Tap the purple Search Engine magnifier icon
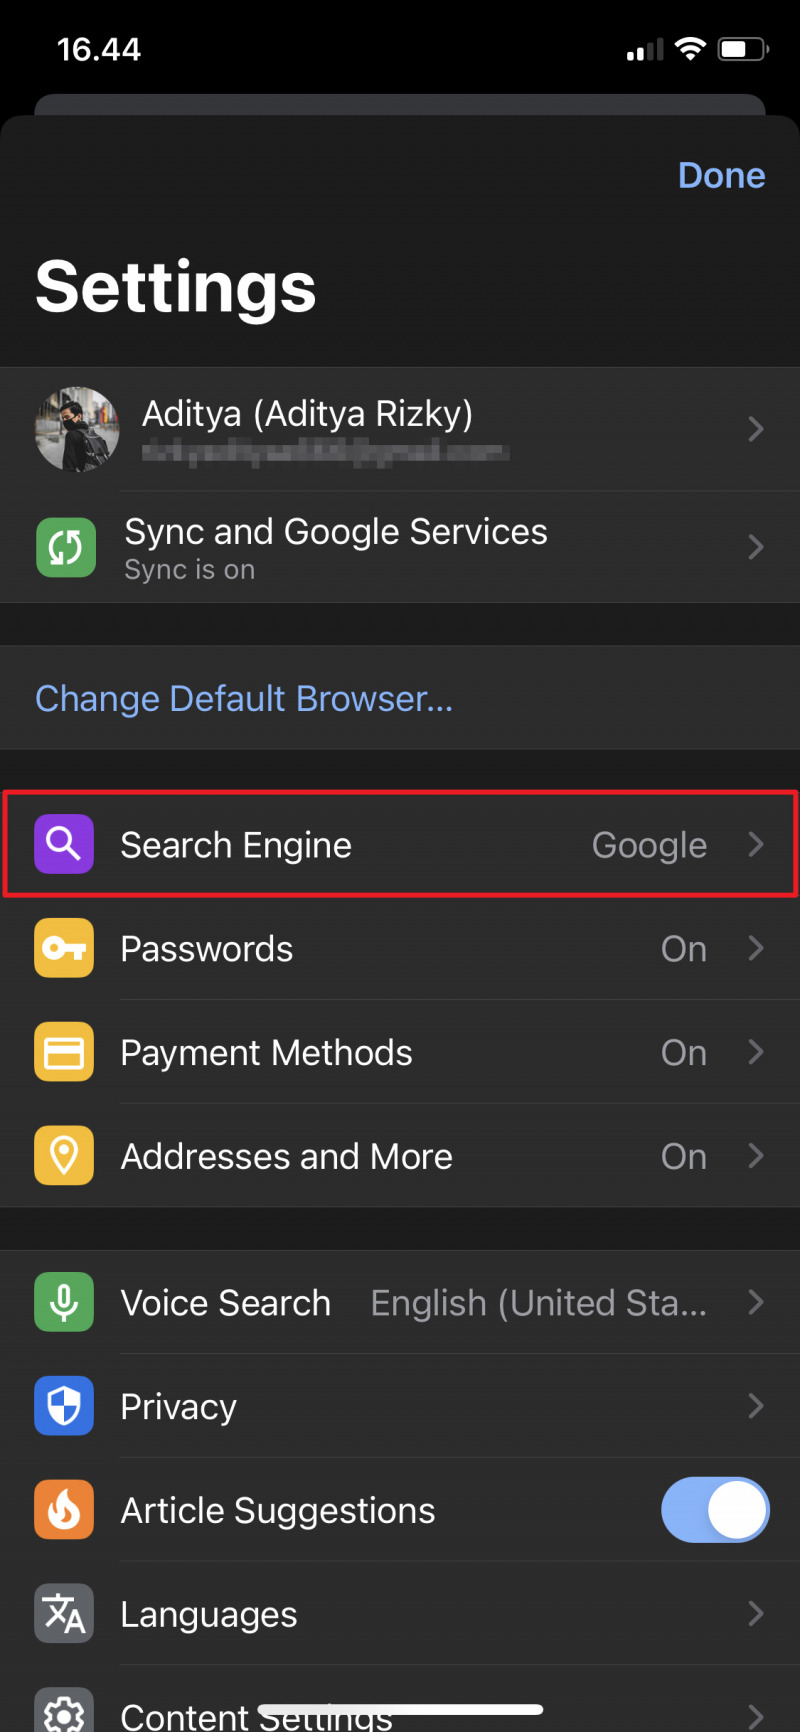This screenshot has width=800, height=1732. click(64, 844)
